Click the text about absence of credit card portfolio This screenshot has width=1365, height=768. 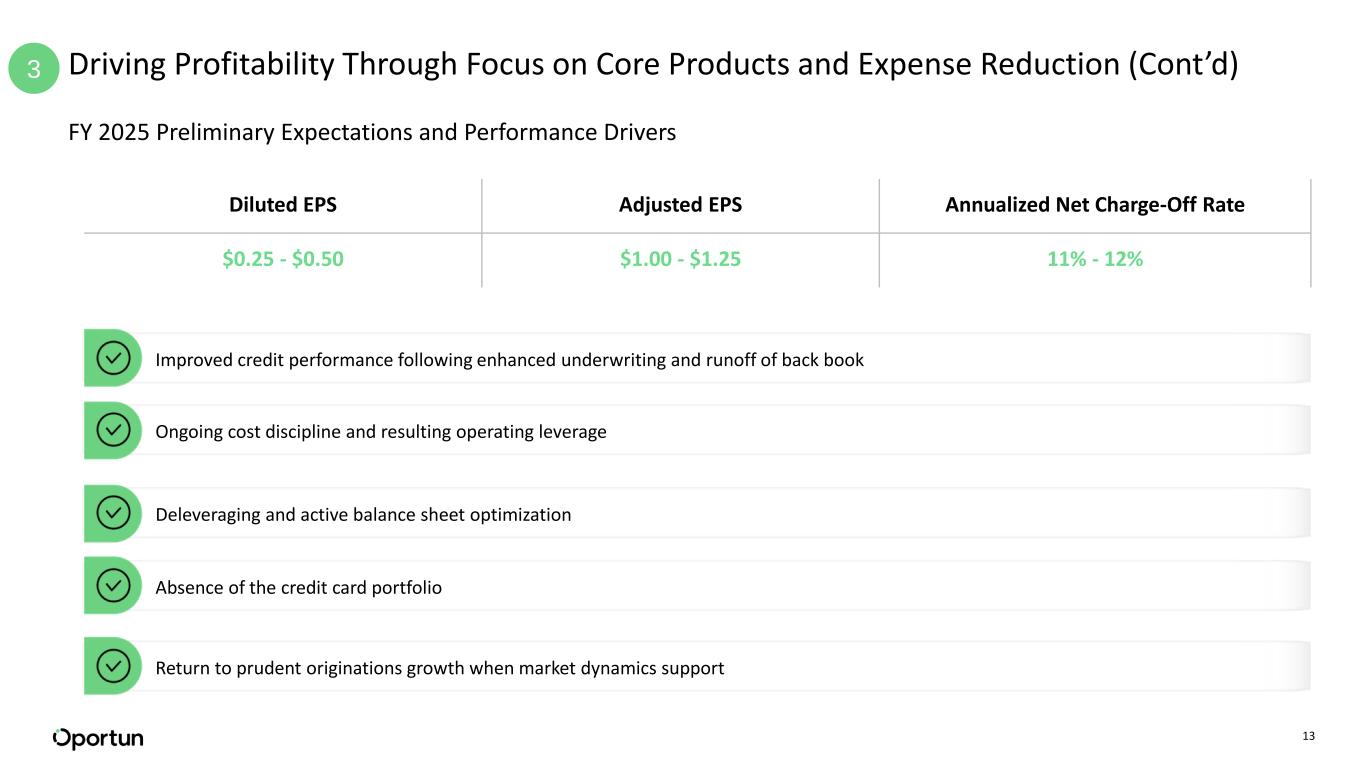298,588
